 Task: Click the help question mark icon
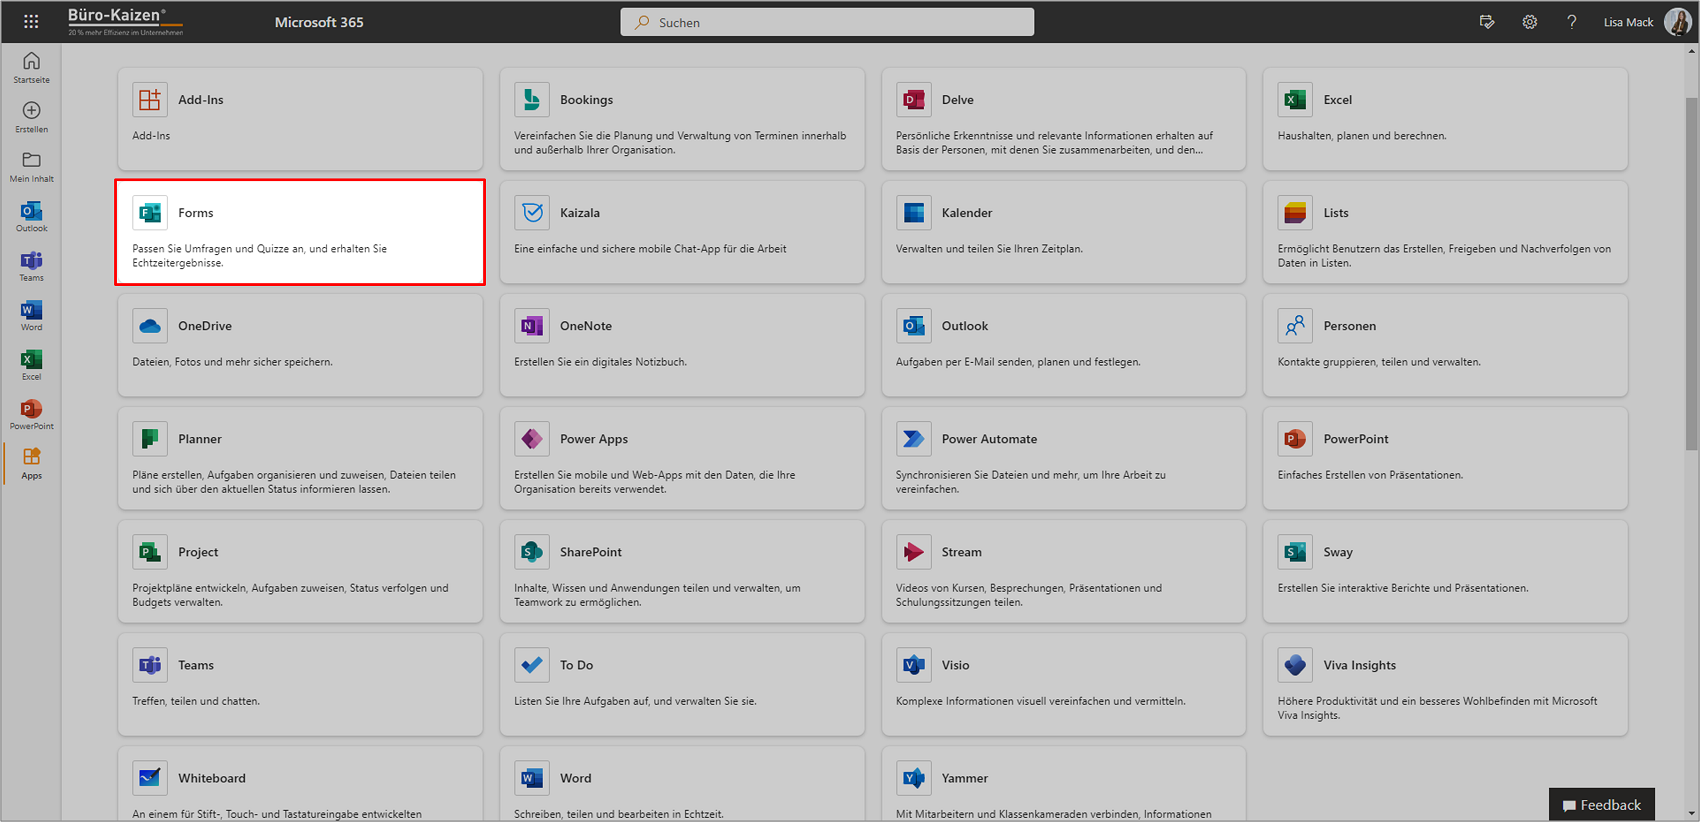pyautogui.click(x=1571, y=22)
